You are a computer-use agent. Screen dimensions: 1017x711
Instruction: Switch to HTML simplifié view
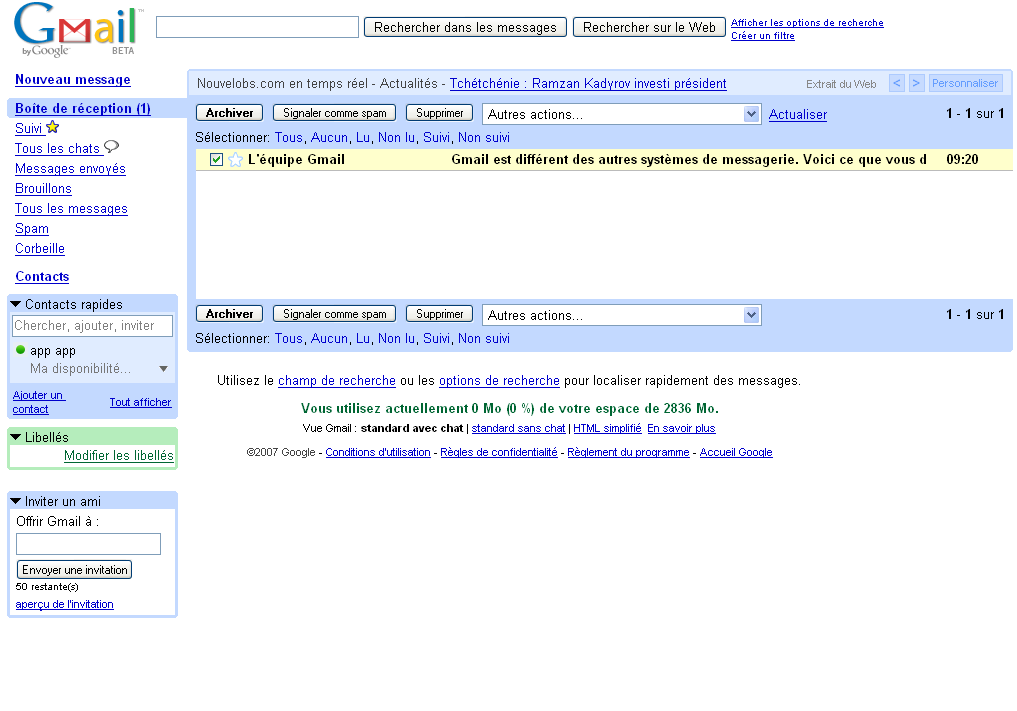(607, 428)
